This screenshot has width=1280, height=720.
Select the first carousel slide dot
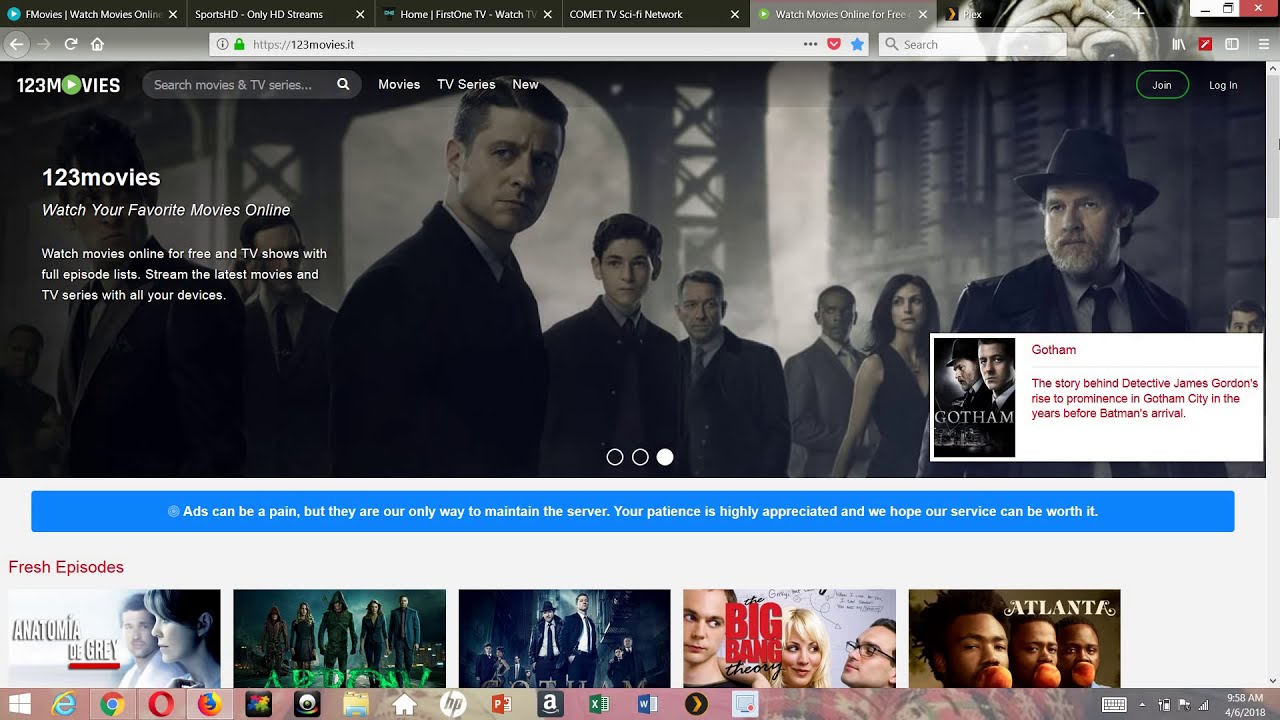pyautogui.click(x=615, y=457)
